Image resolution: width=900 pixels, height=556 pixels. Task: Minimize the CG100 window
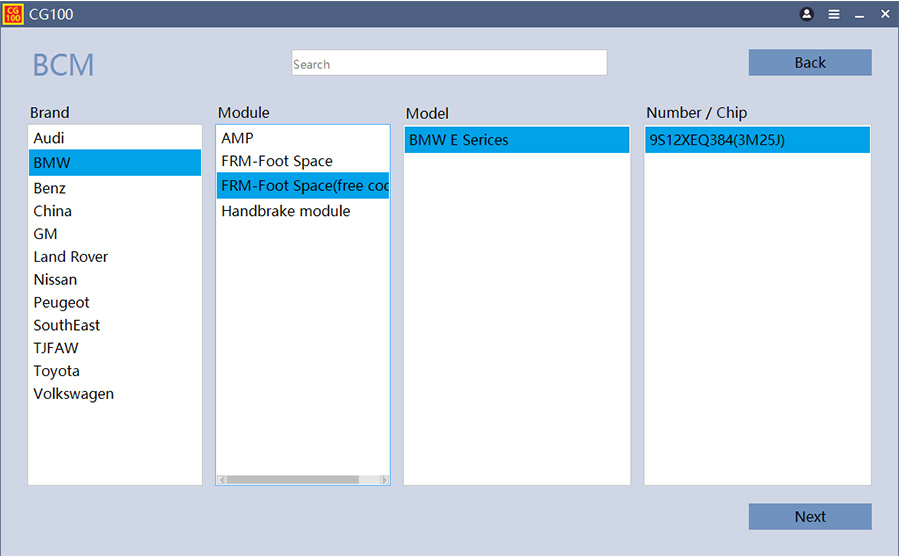tap(859, 14)
